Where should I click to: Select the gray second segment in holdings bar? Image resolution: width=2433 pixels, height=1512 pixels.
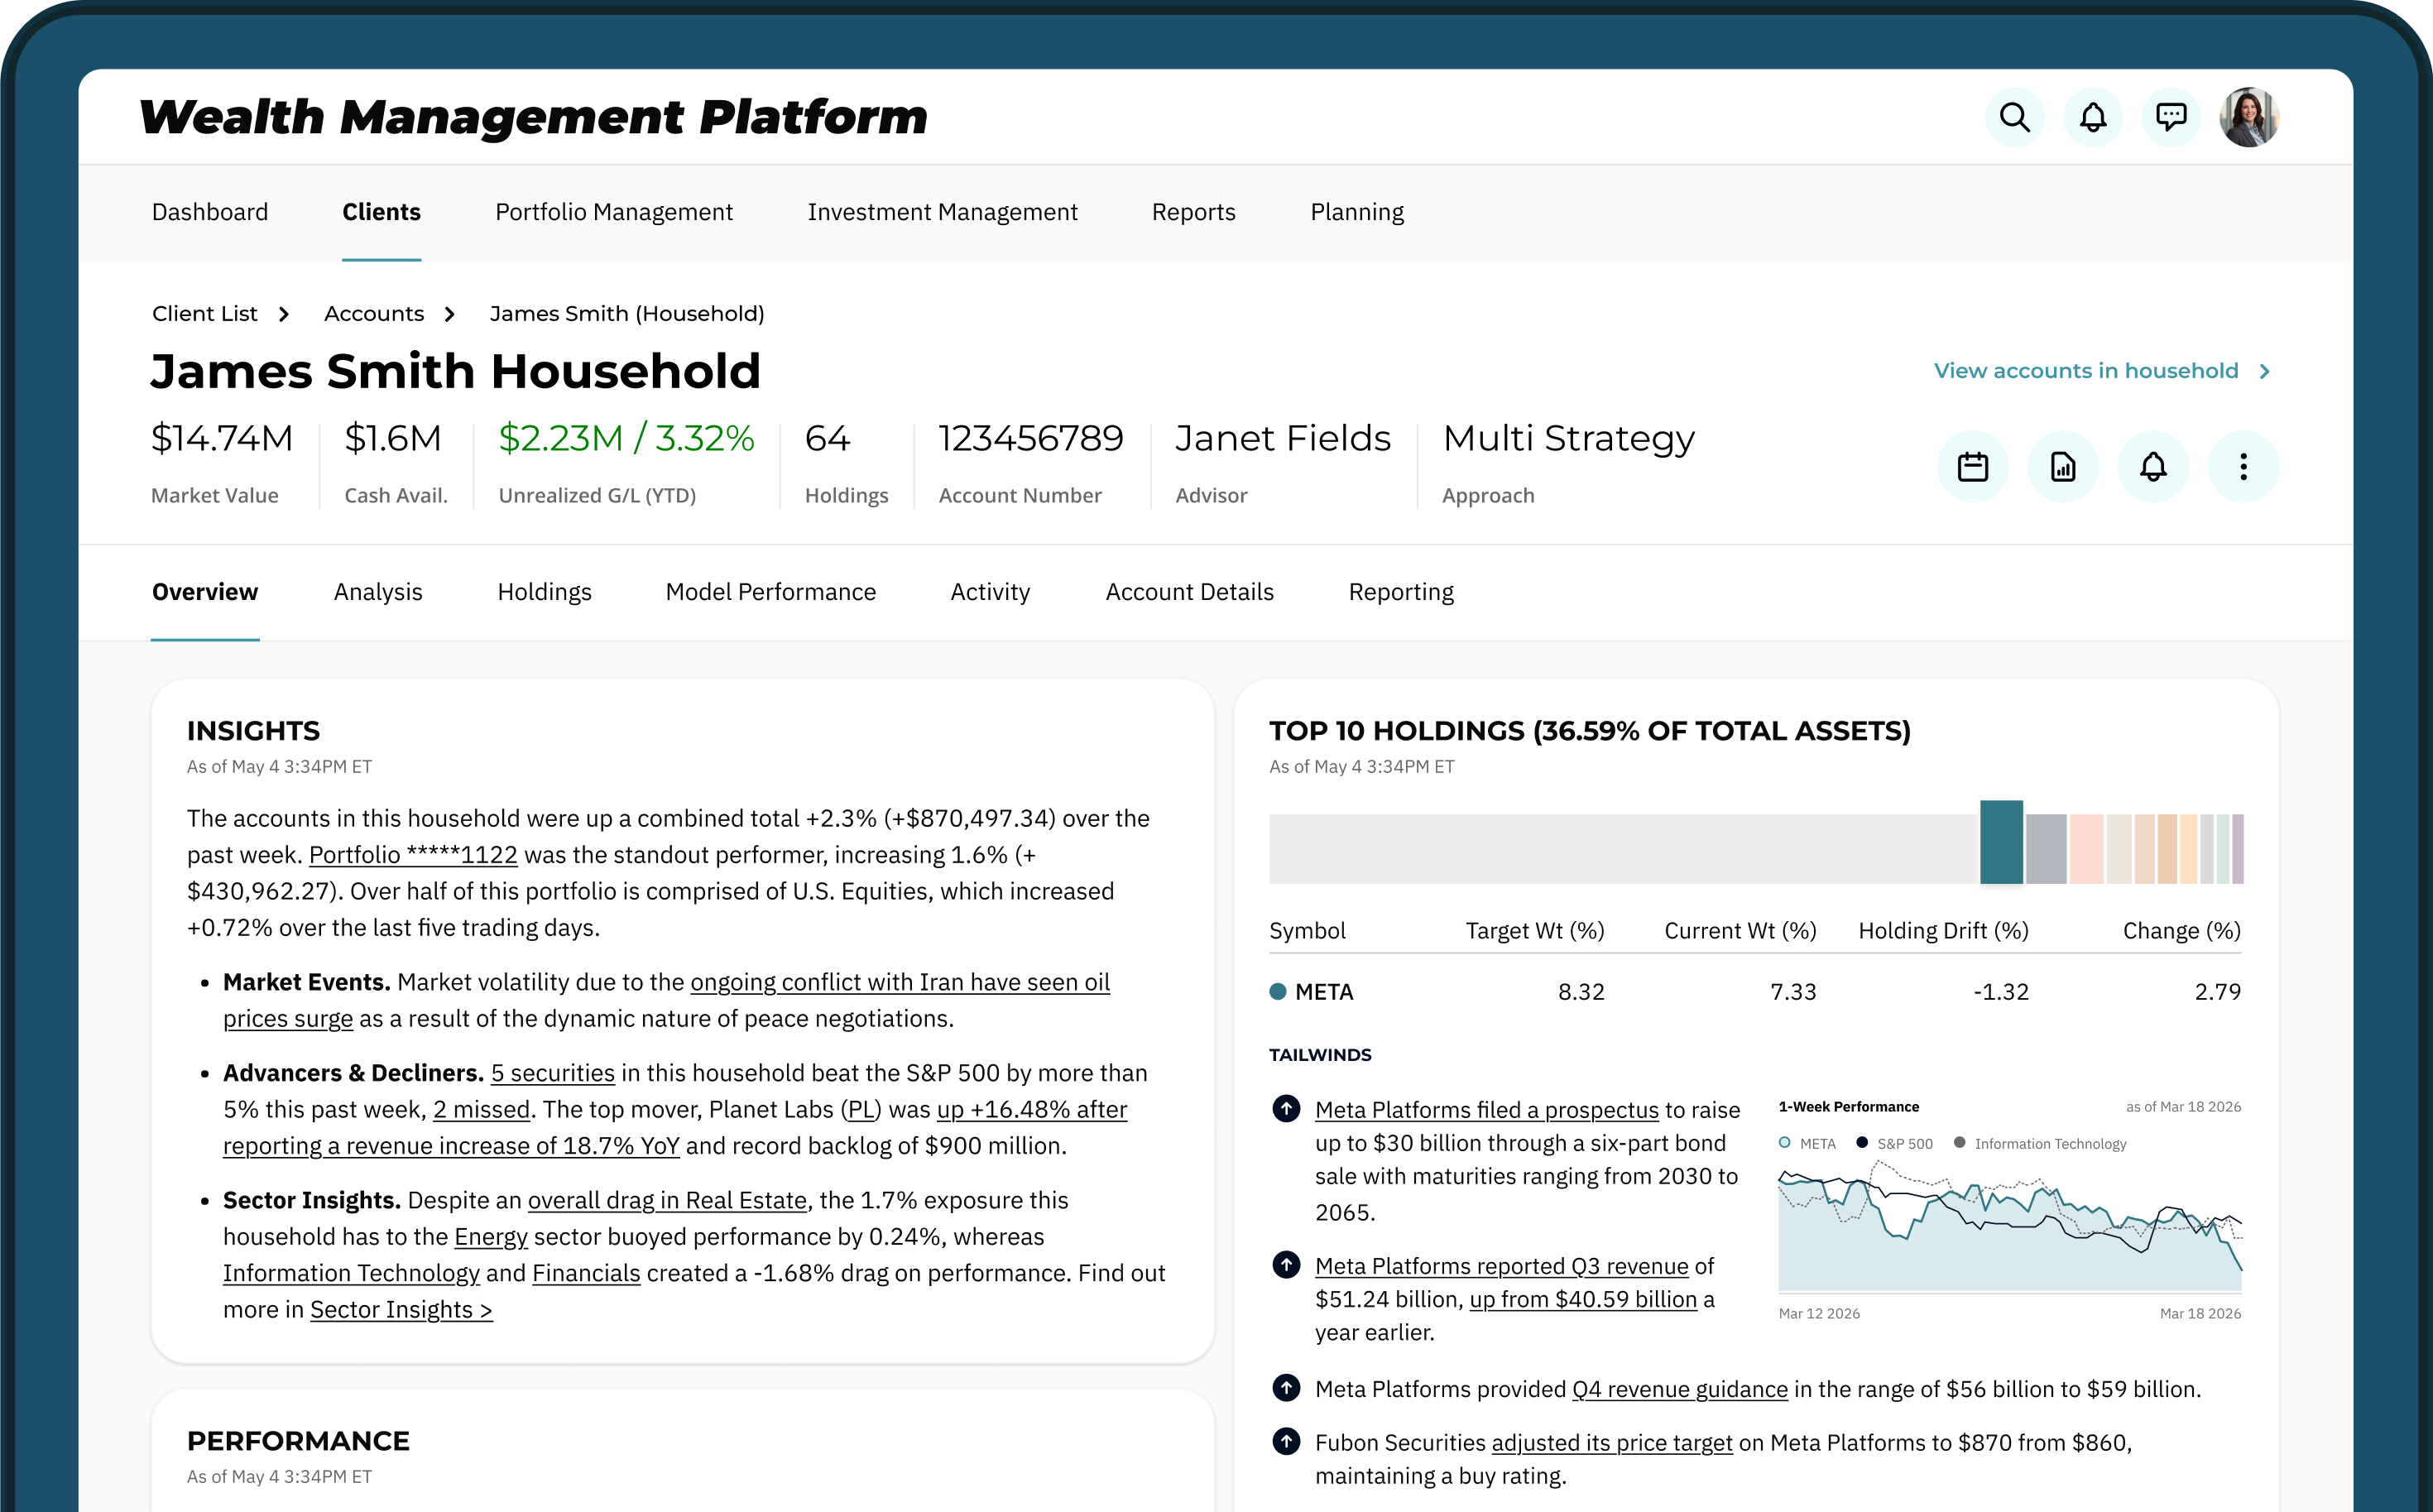point(2046,849)
